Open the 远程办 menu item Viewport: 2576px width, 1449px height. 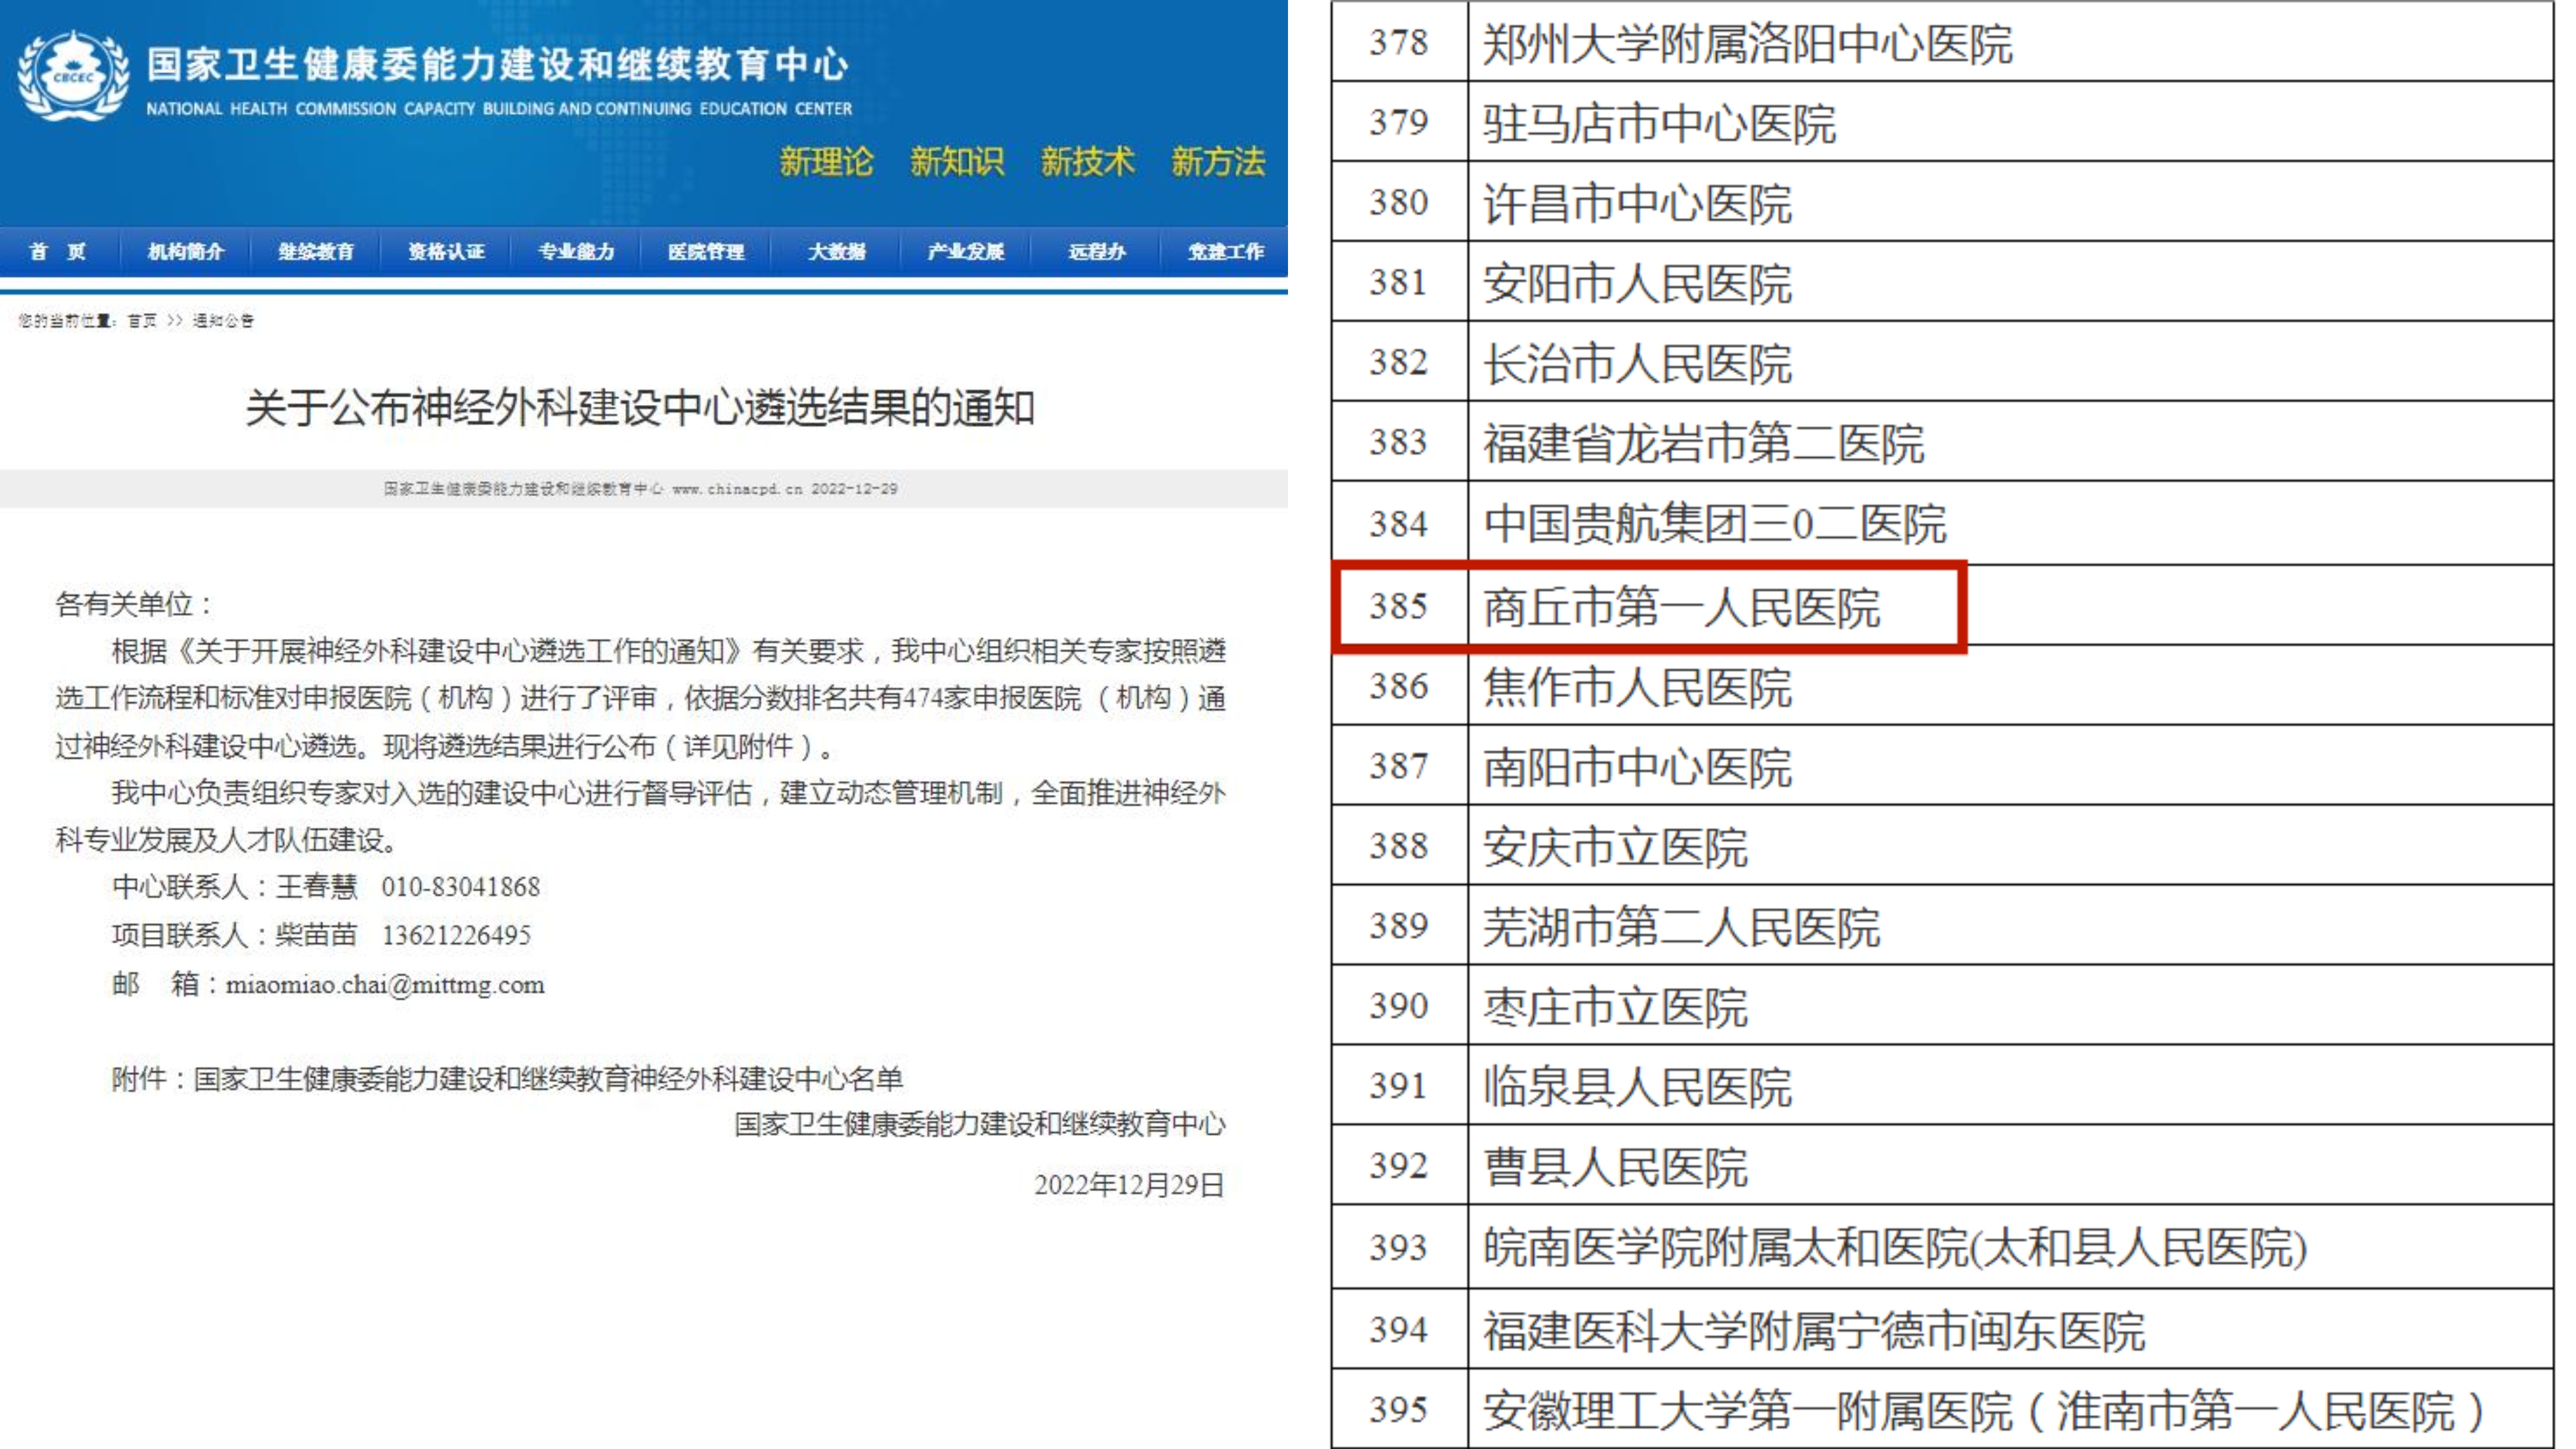click(1096, 252)
